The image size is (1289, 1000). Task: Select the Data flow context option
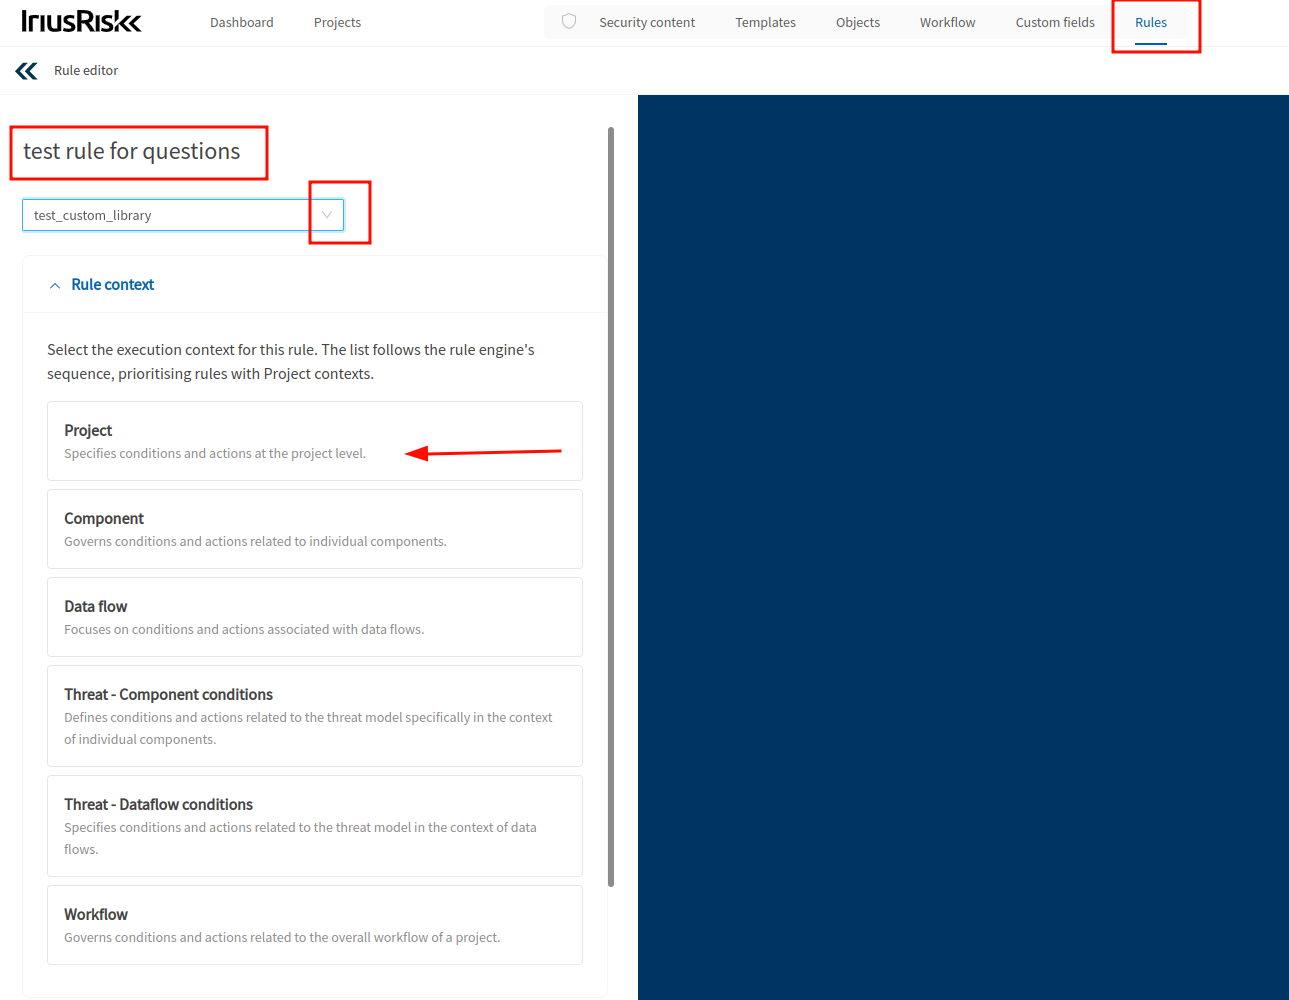314,617
